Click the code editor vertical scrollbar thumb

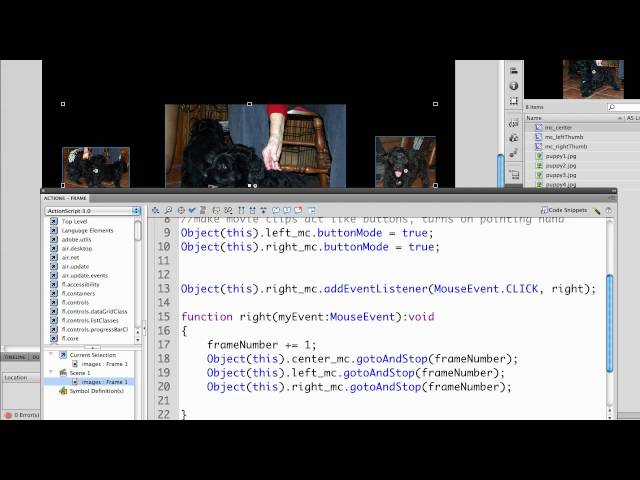(609, 323)
